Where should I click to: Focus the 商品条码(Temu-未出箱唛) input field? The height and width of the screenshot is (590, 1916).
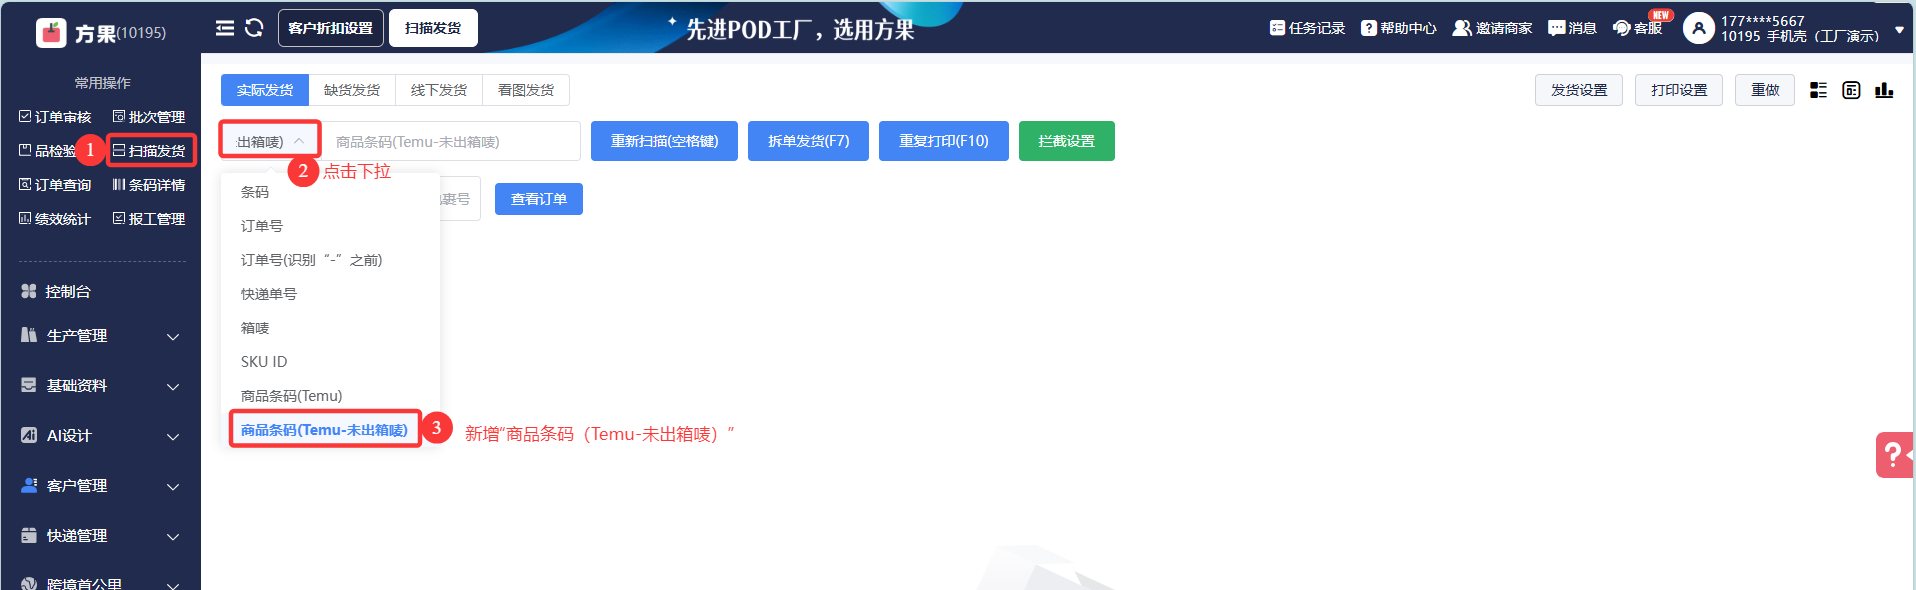click(450, 142)
